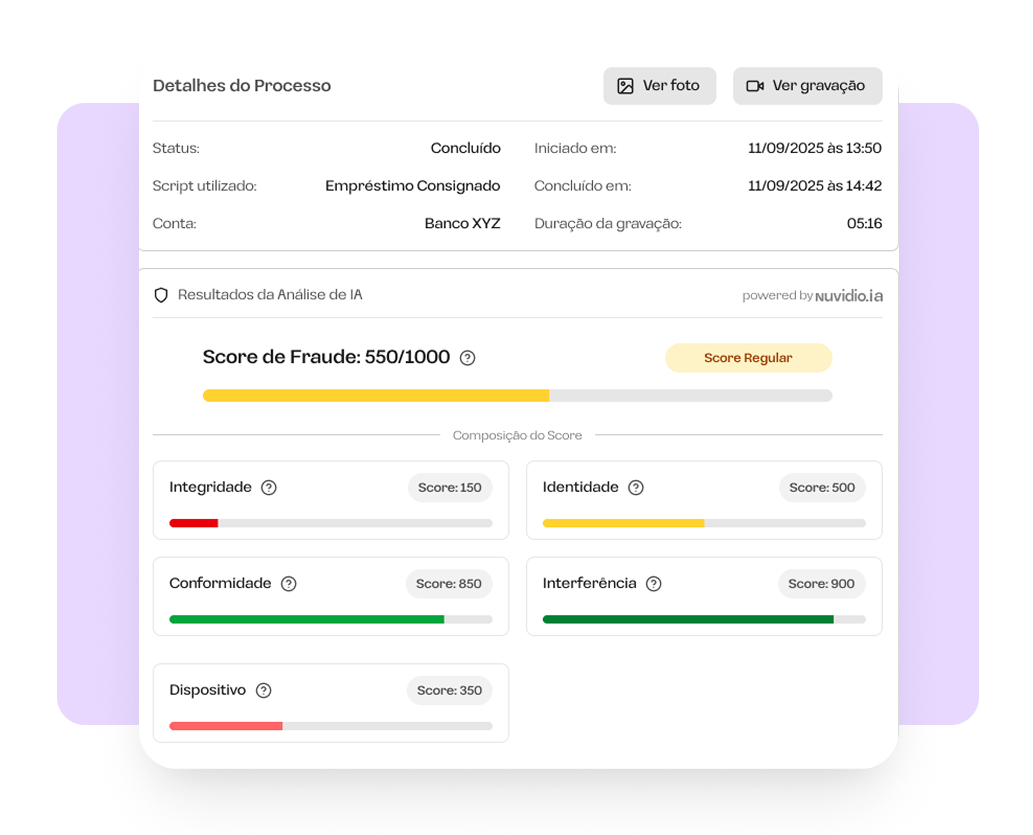Click the Score Regular badge
Viewport: 1033px width, 835px height.
click(x=748, y=358)
